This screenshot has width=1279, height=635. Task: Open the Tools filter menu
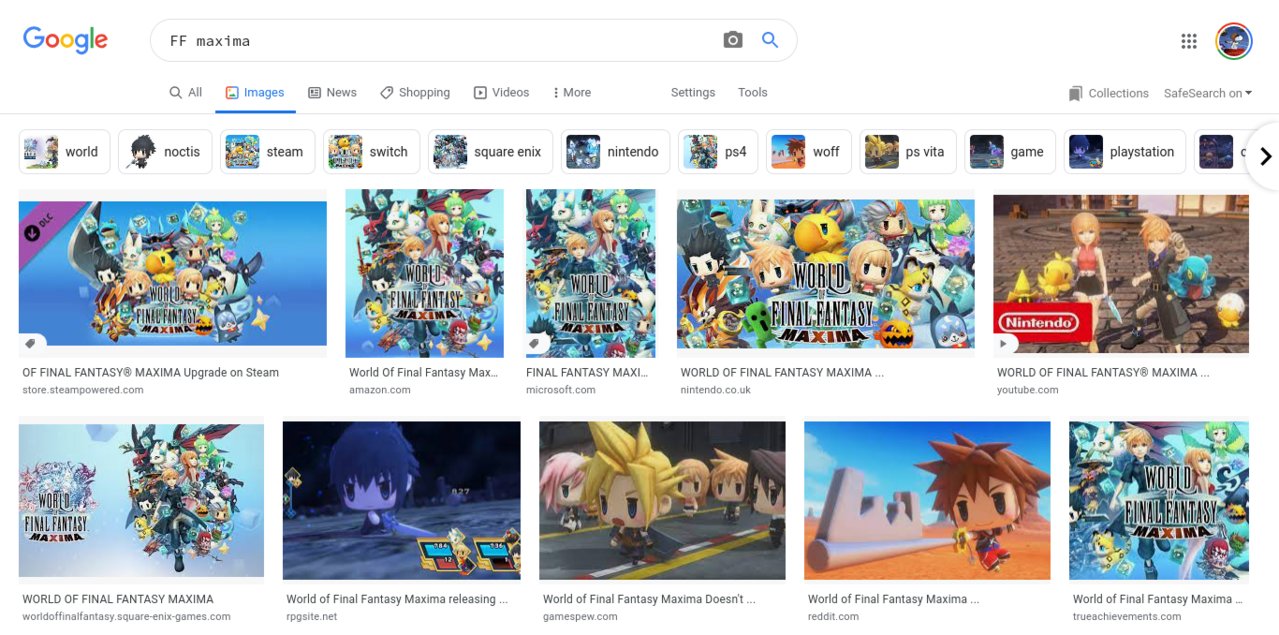(x=753, y=92)
